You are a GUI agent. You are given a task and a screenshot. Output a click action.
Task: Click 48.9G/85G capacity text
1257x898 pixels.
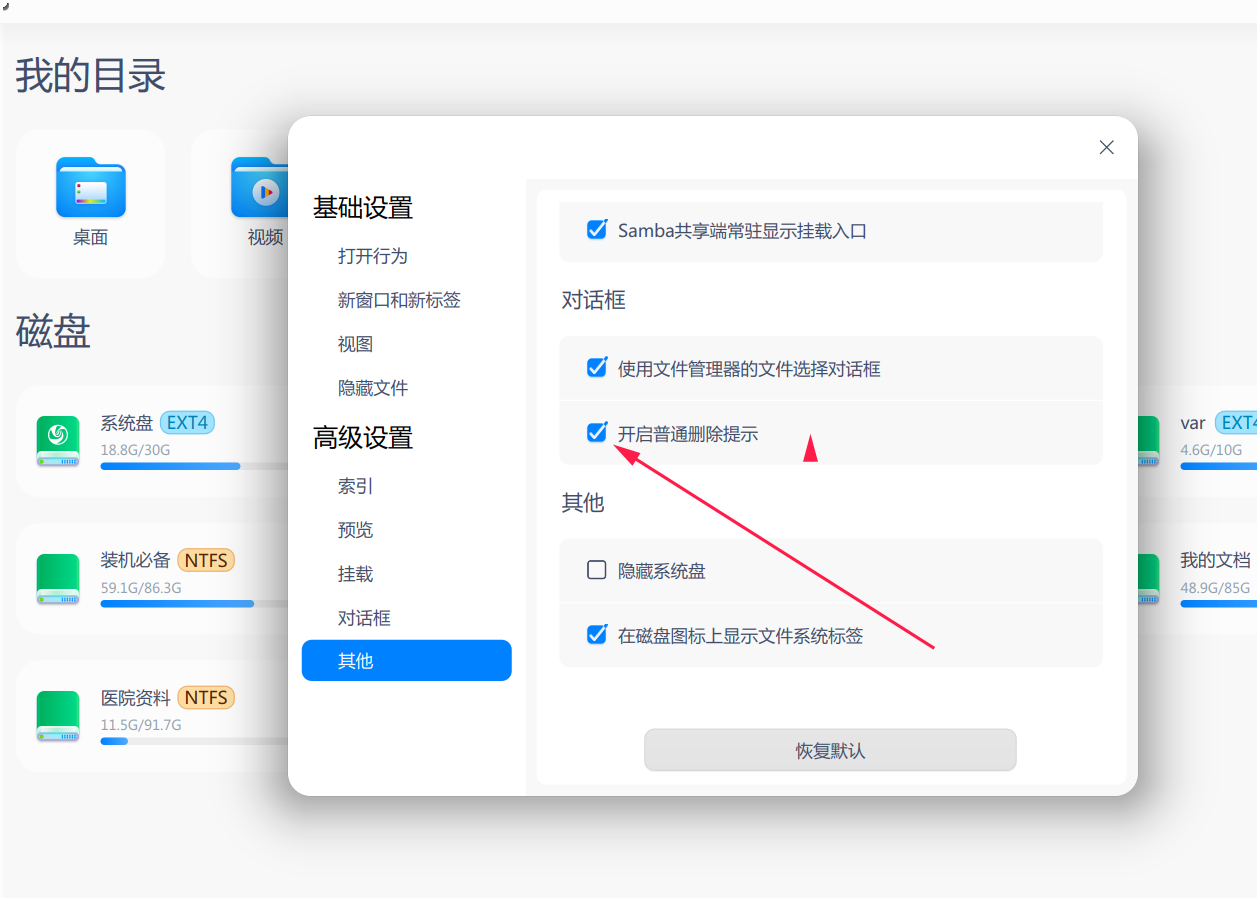pos(1215,588)
